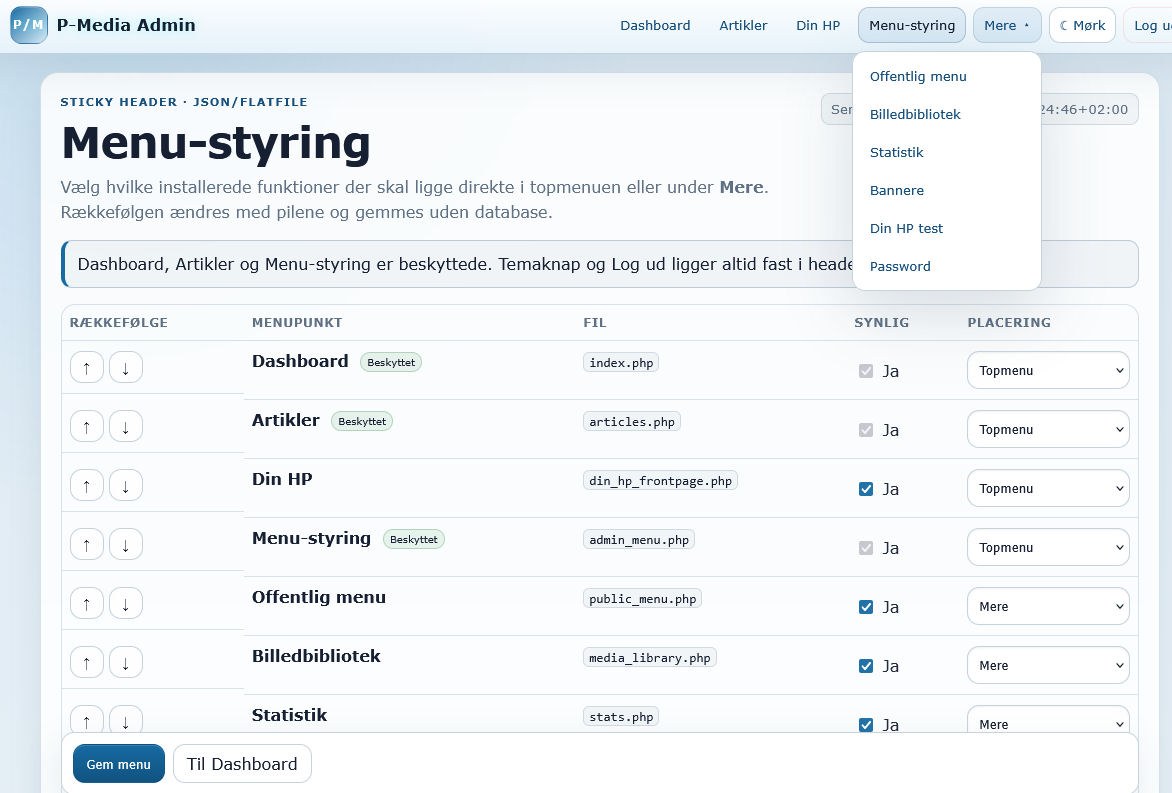Click Log ud button
Screen dimensions: 1172x793
tap(1150, 25)
